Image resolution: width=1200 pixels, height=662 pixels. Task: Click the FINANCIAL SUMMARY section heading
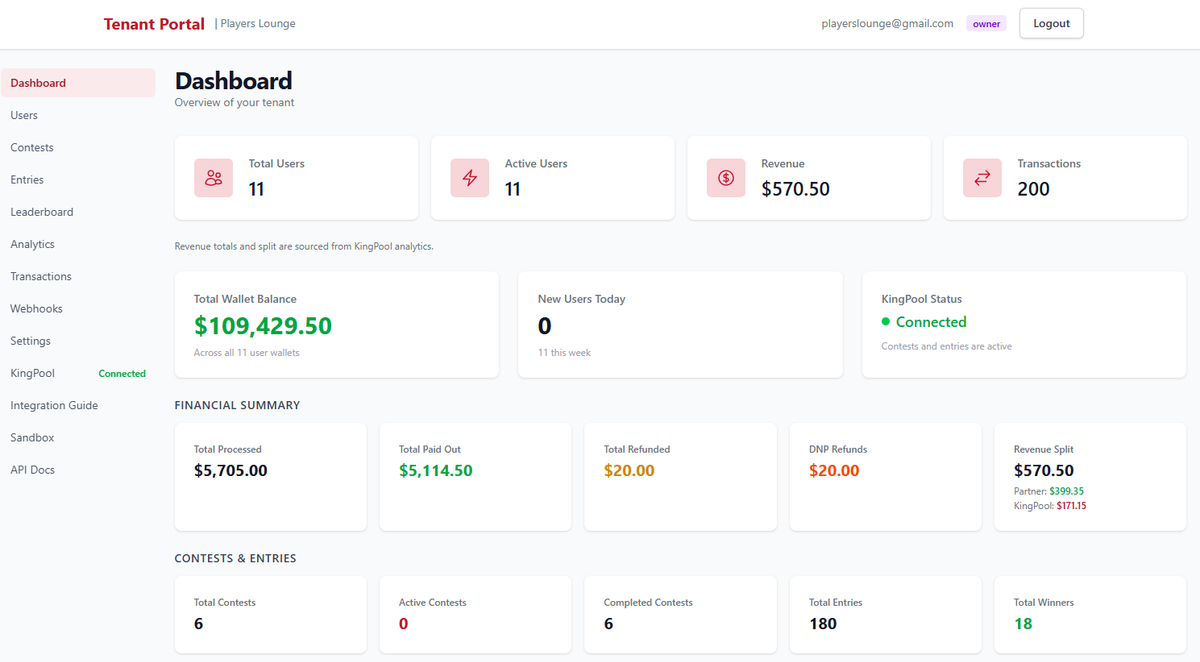(x=237, y=405)
